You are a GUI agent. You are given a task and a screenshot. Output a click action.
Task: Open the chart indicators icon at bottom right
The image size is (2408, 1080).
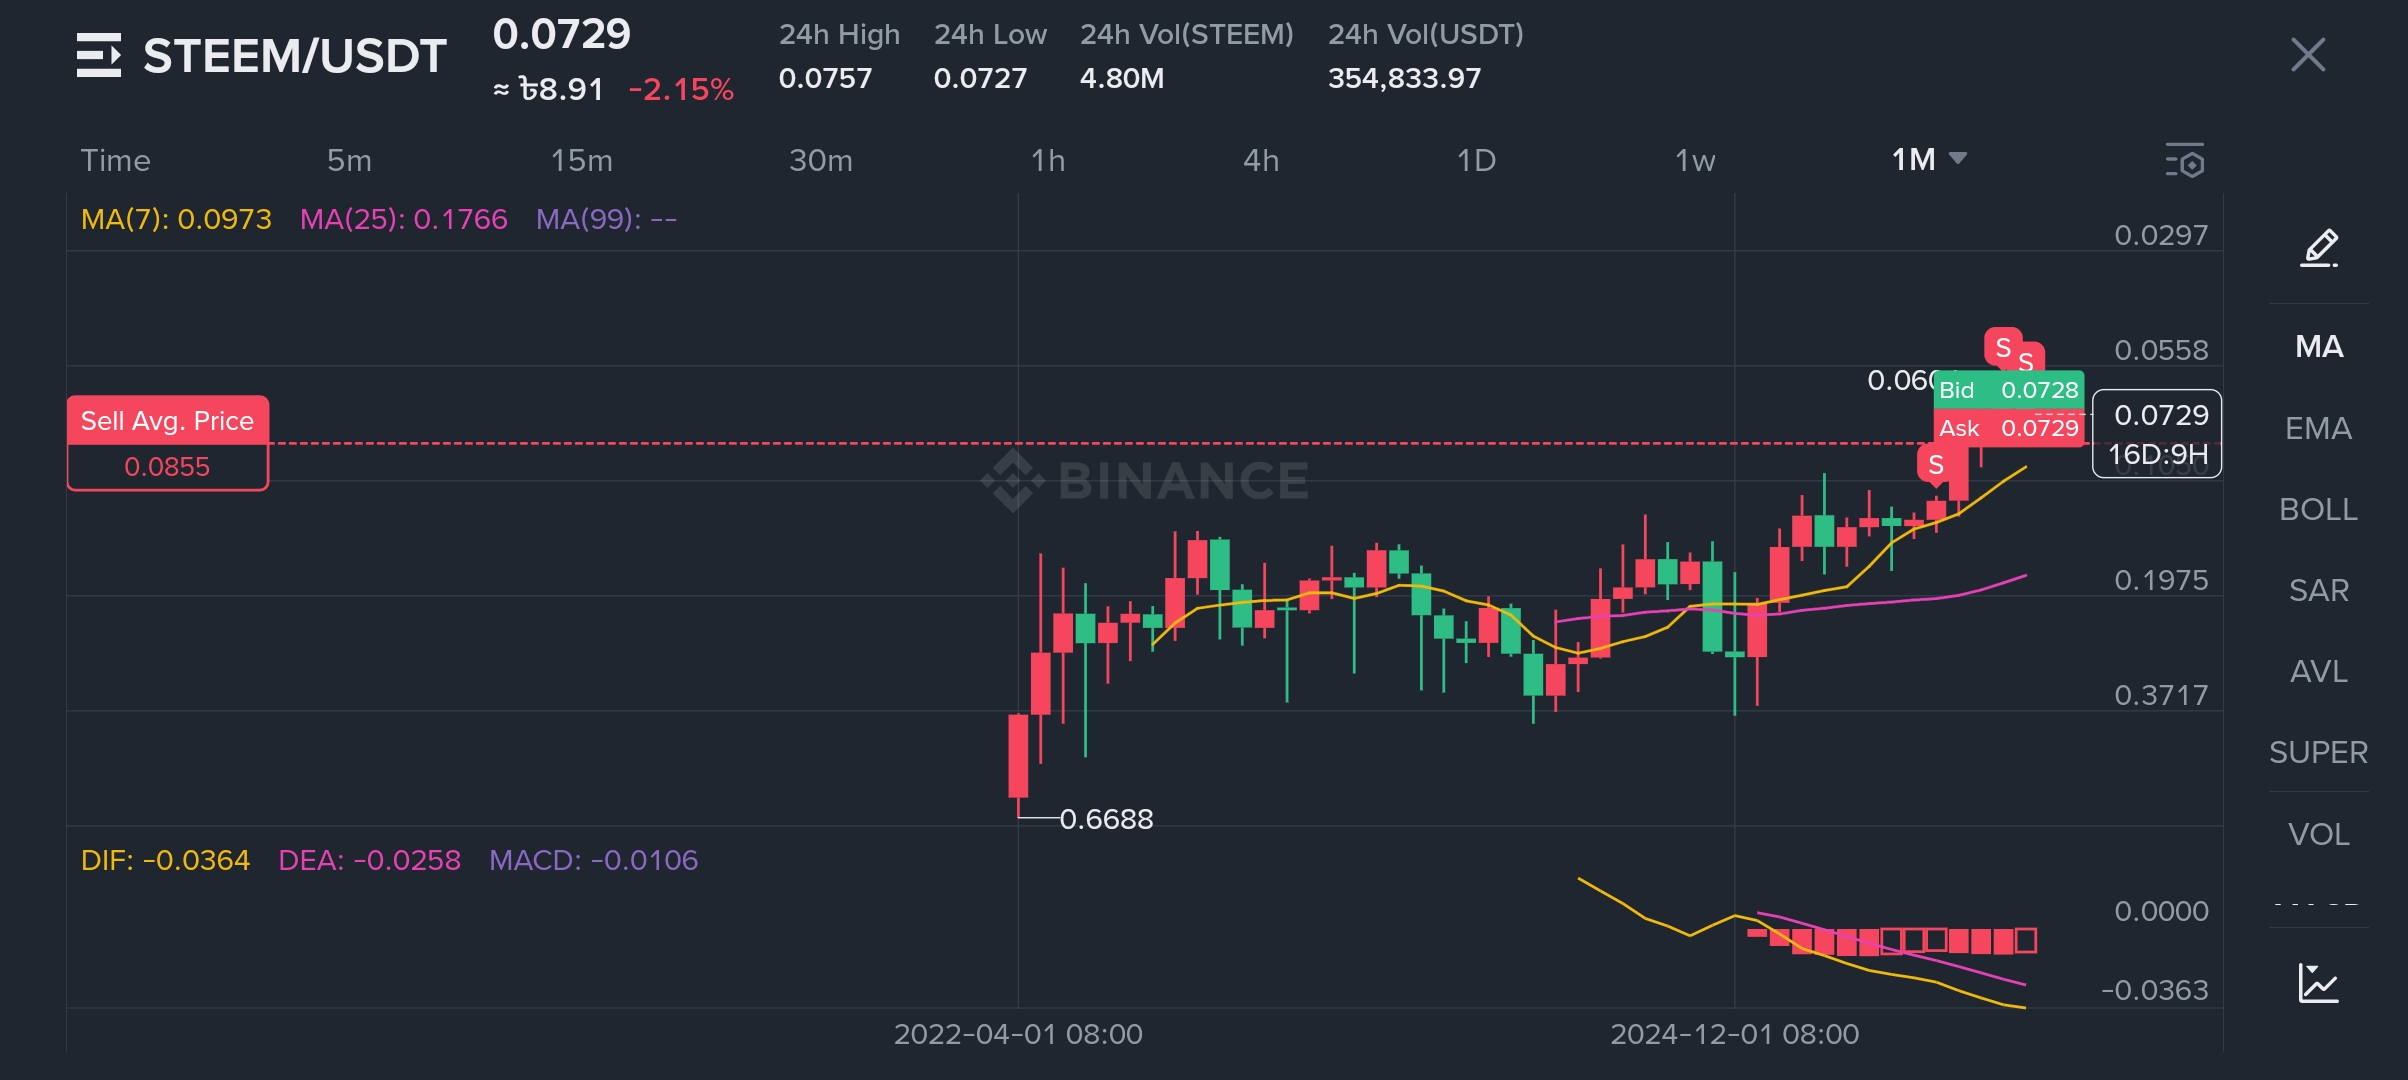(x=2318, y=983)
